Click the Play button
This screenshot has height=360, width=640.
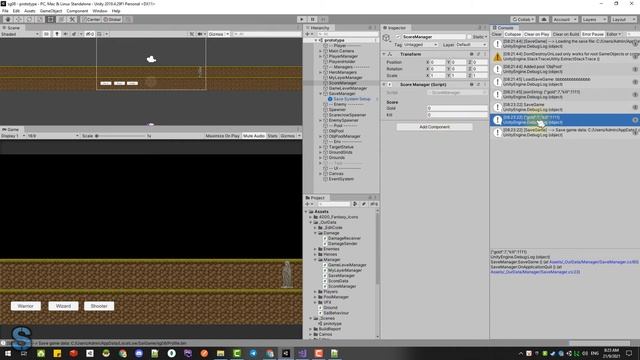302,19
